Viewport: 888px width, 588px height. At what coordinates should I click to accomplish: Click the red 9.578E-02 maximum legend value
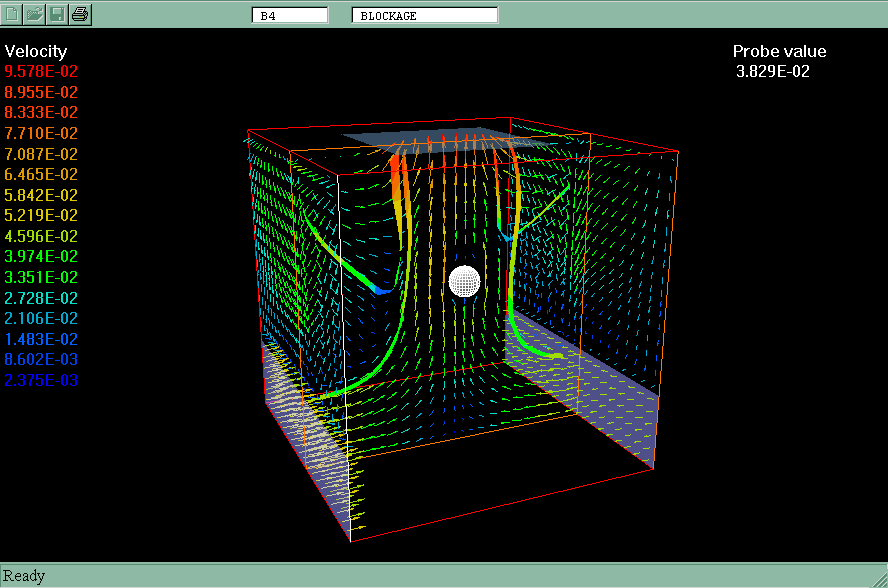41,72
